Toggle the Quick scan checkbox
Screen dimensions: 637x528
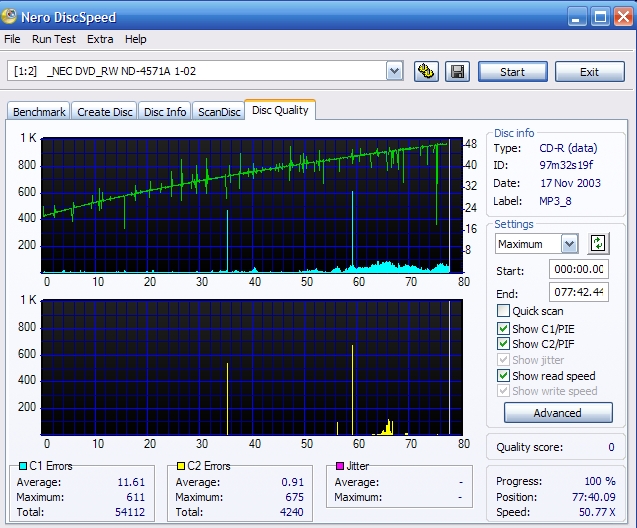coord(503,311)
